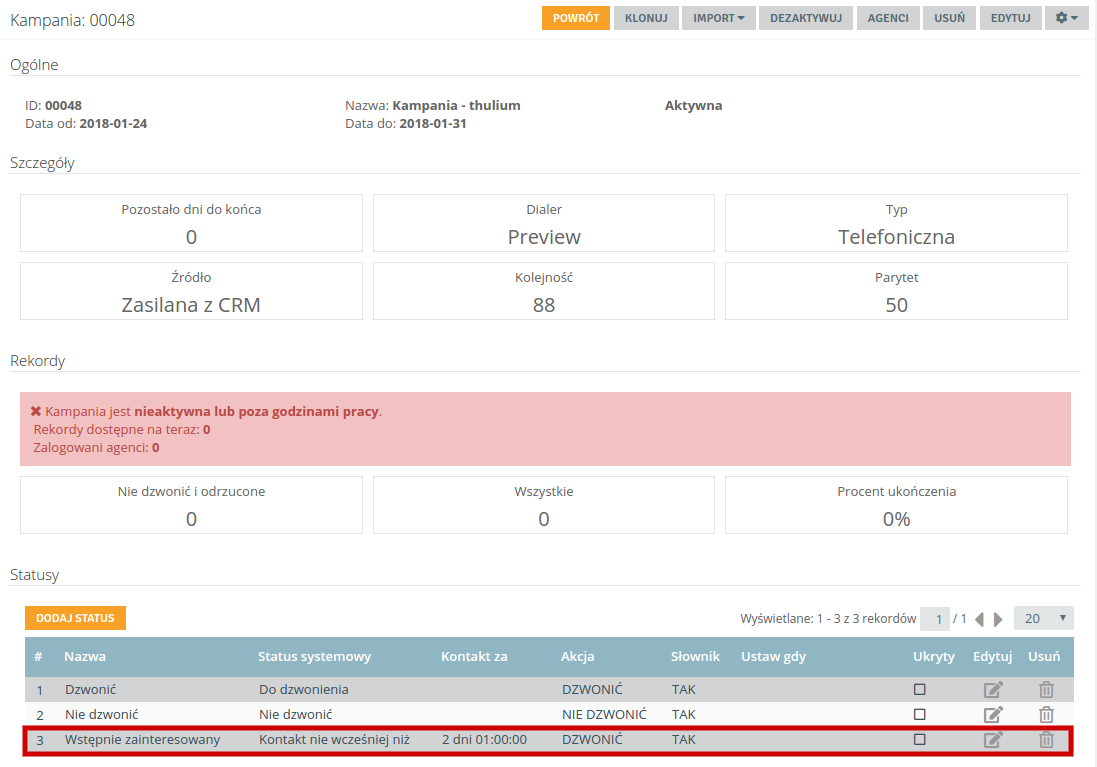Toggle Ukryty checkbox for Dzwonić
This screenshot has width=1097, height=767.
(x=919, y=689)
